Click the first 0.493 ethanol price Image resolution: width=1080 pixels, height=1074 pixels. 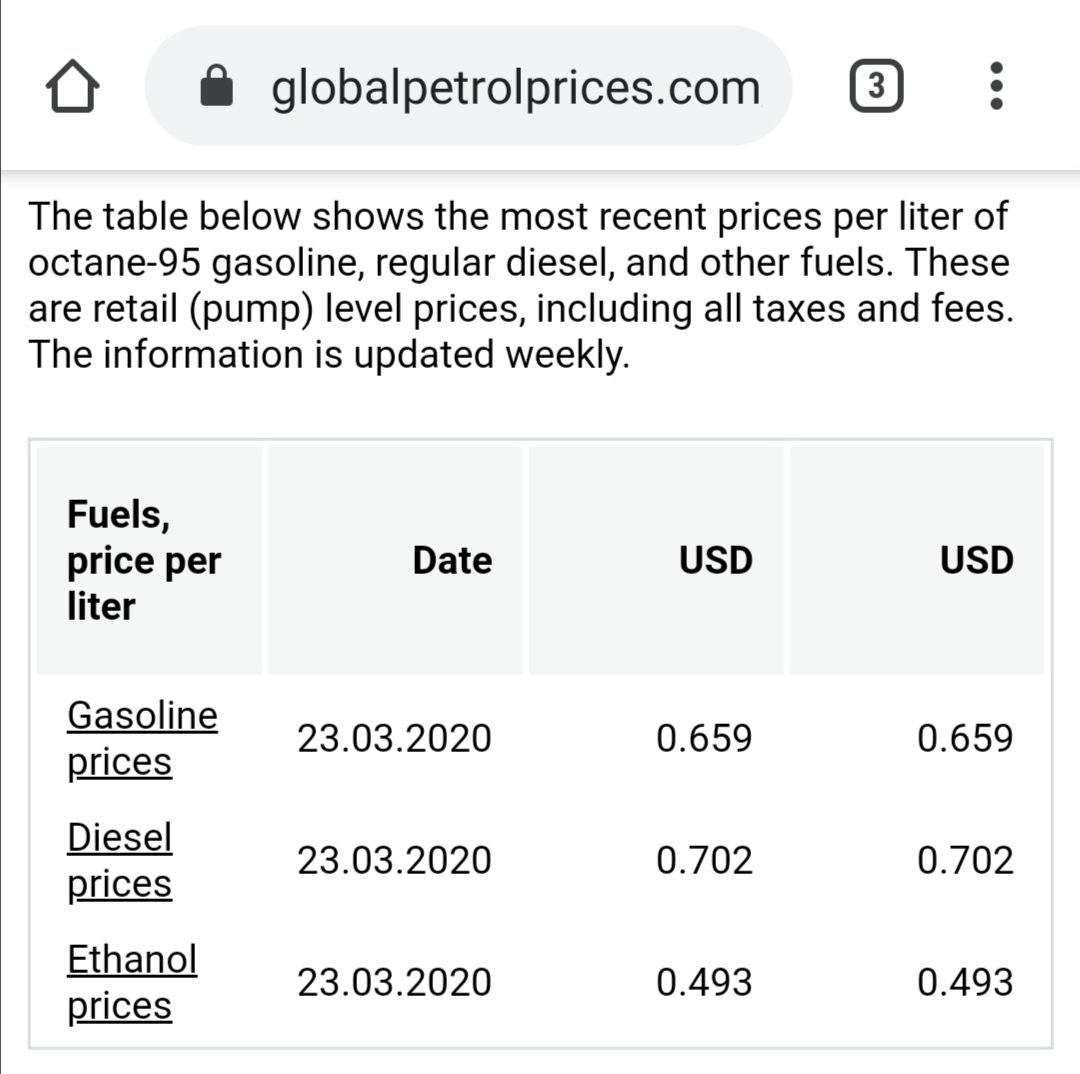click(705, 982)
